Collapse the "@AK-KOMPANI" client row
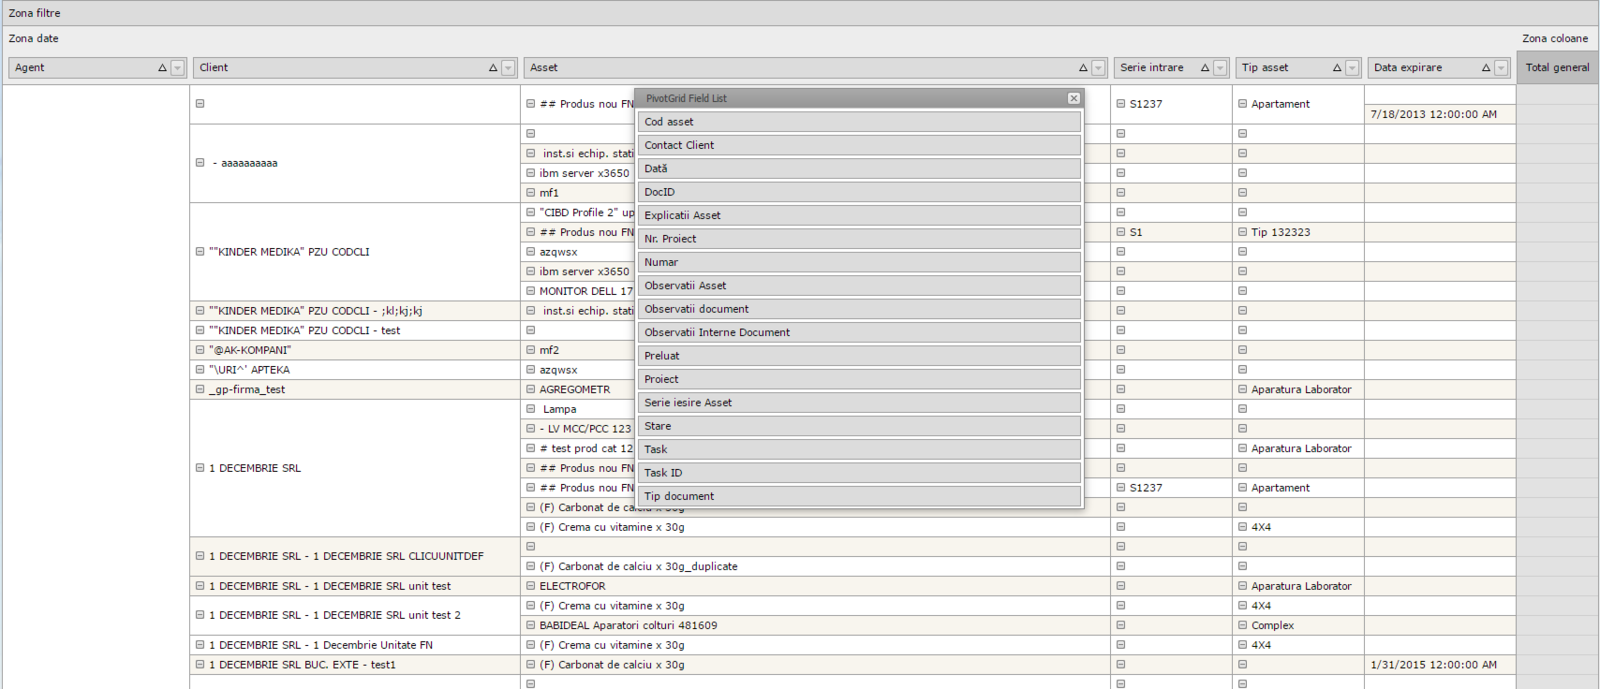This screenshot has height=689, width=1600. [200, 350]
